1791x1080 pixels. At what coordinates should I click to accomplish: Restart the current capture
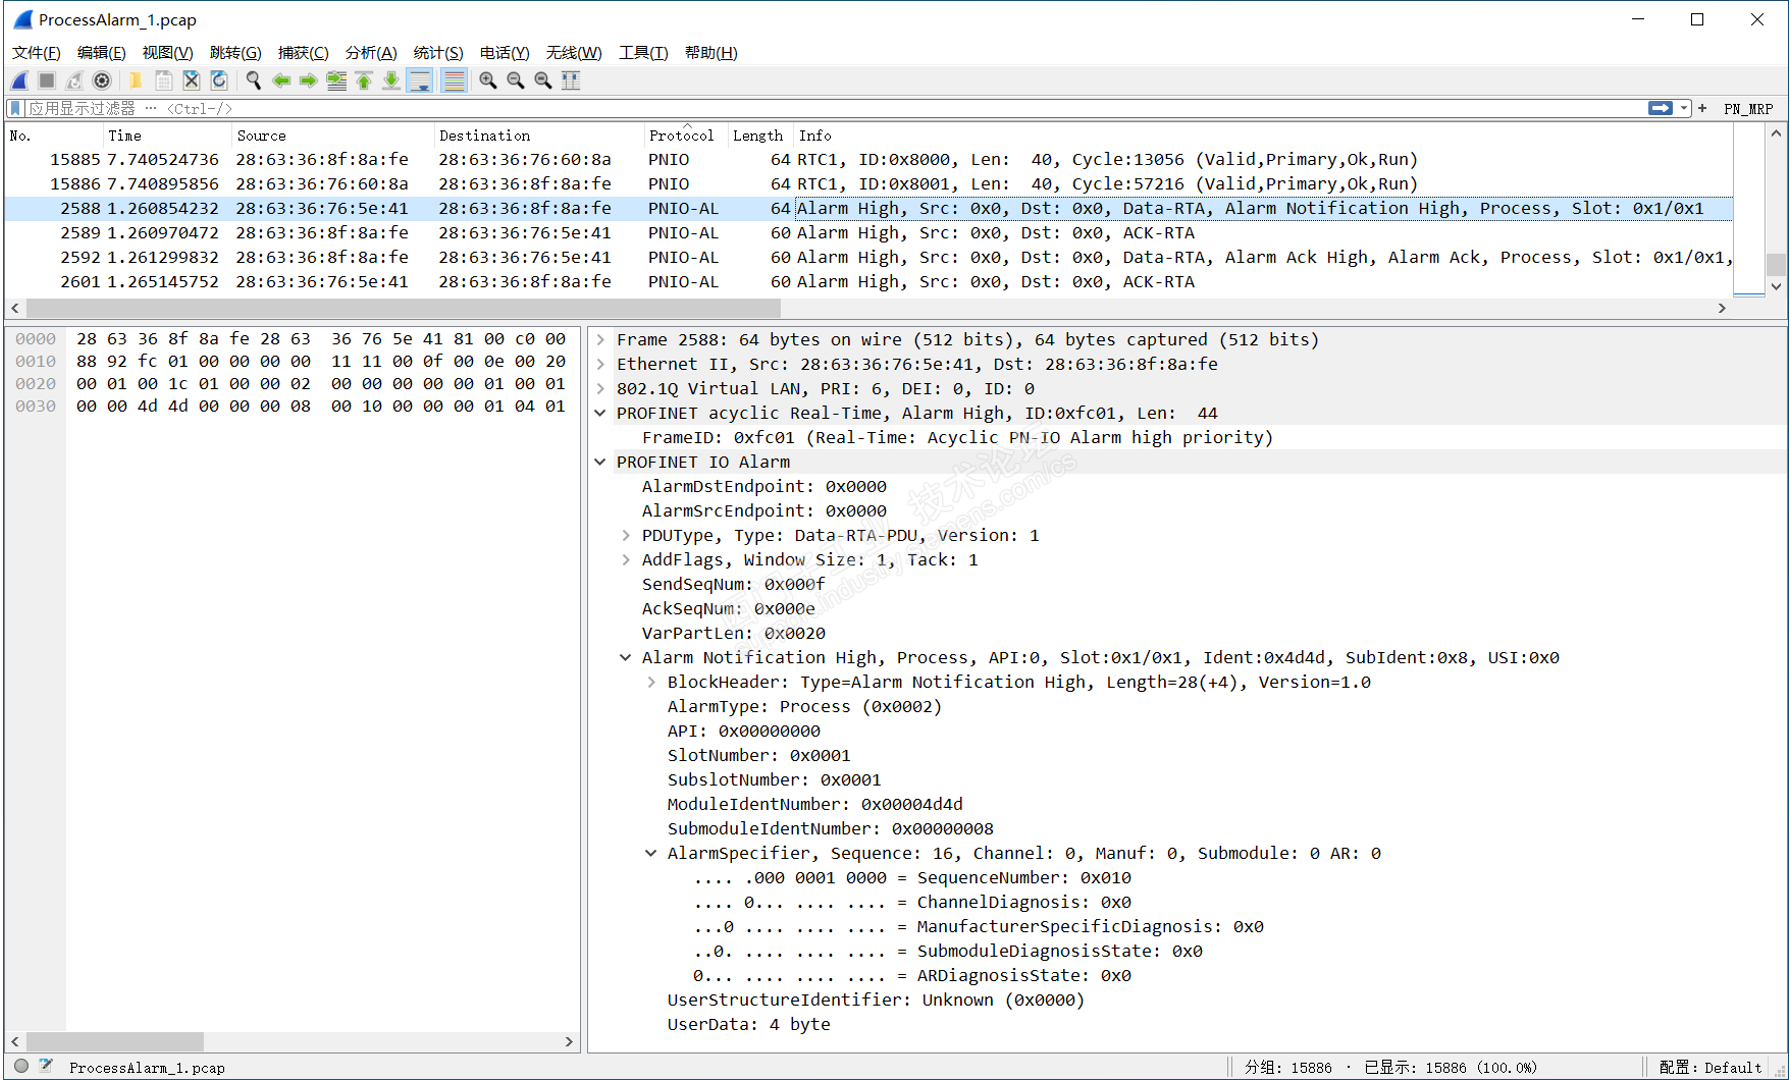[x=74, y=81]
